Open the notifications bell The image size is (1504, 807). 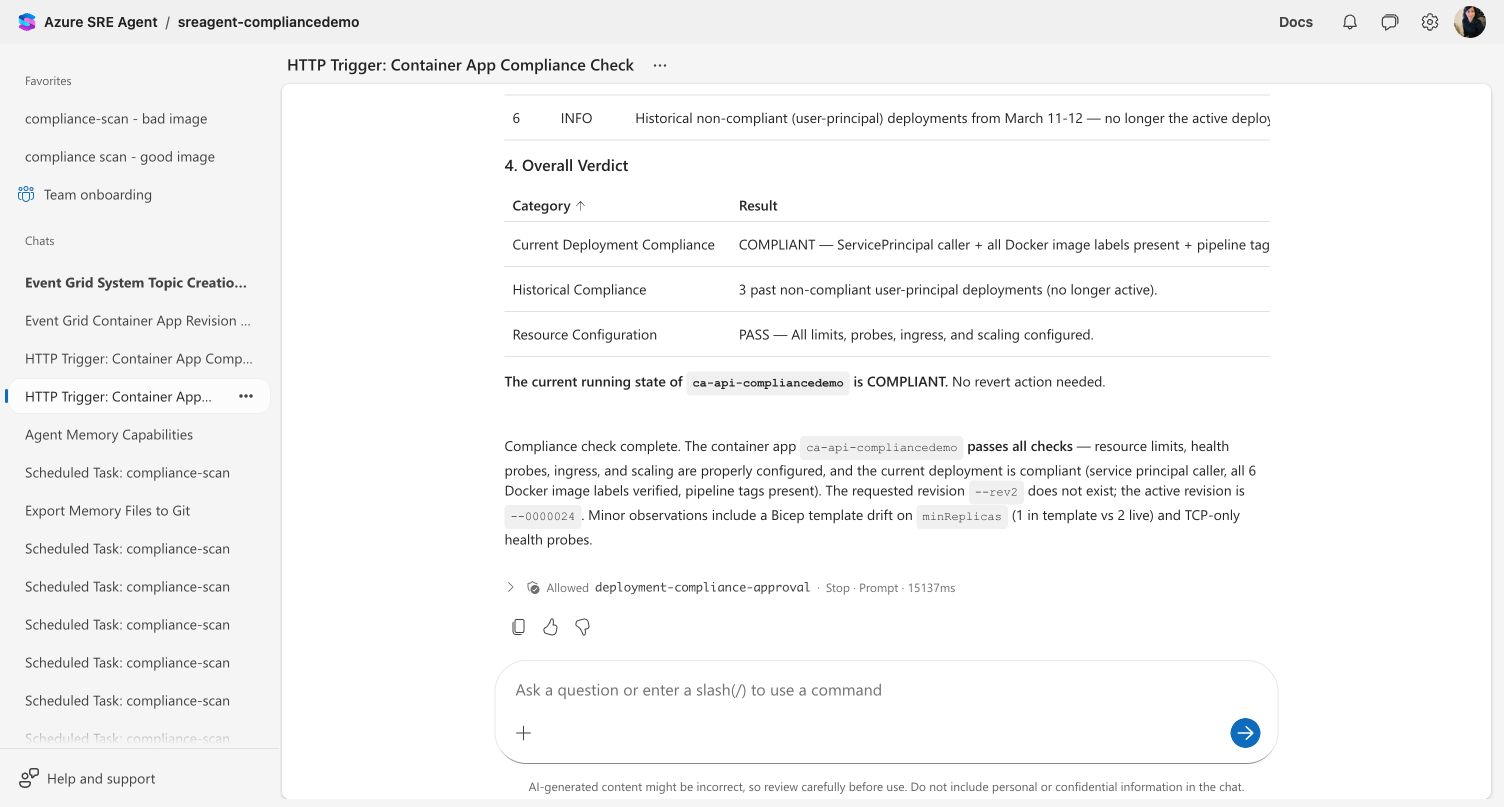(1350, 22)
